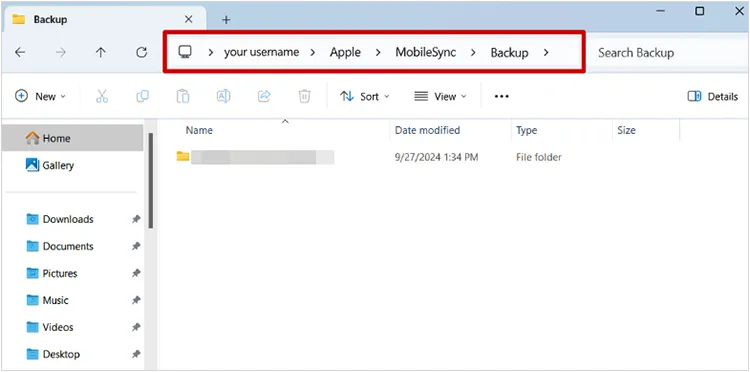
Task: Expand chevron after 'Apple' breadcrumb
Action: 378,53
